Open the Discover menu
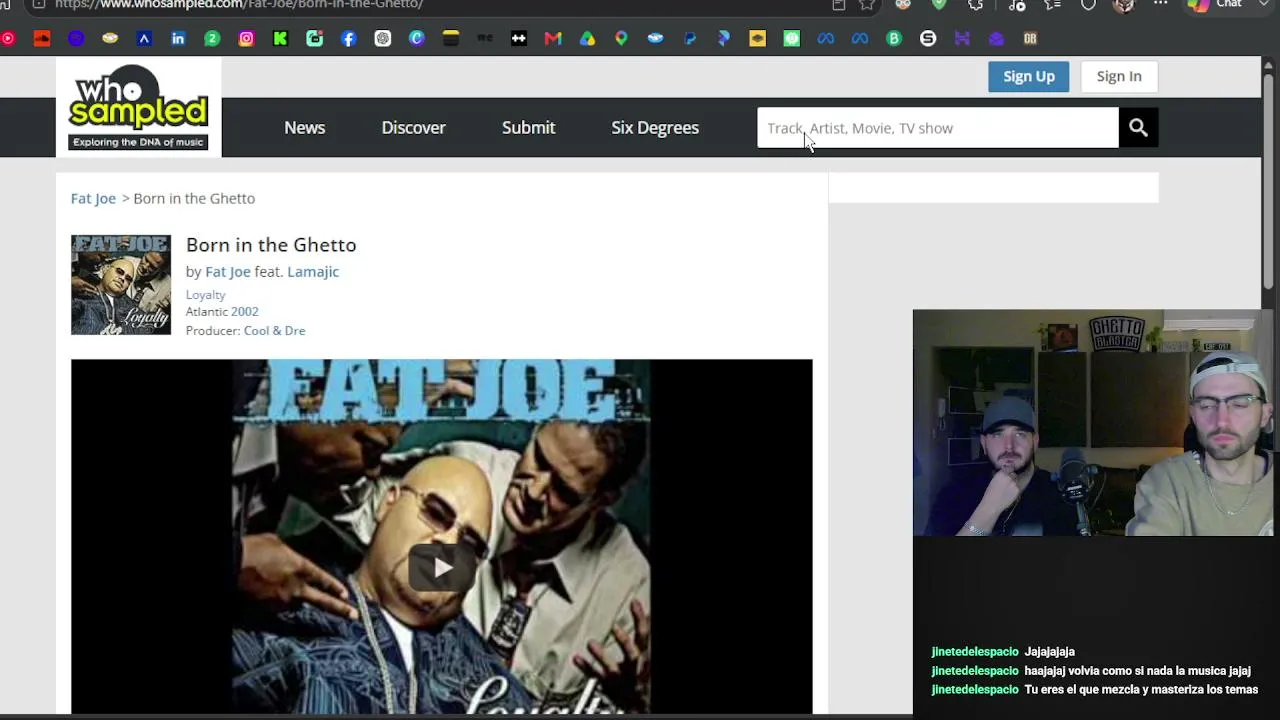This screenshot has width=1280, height=720. click(x=413, y=127)
